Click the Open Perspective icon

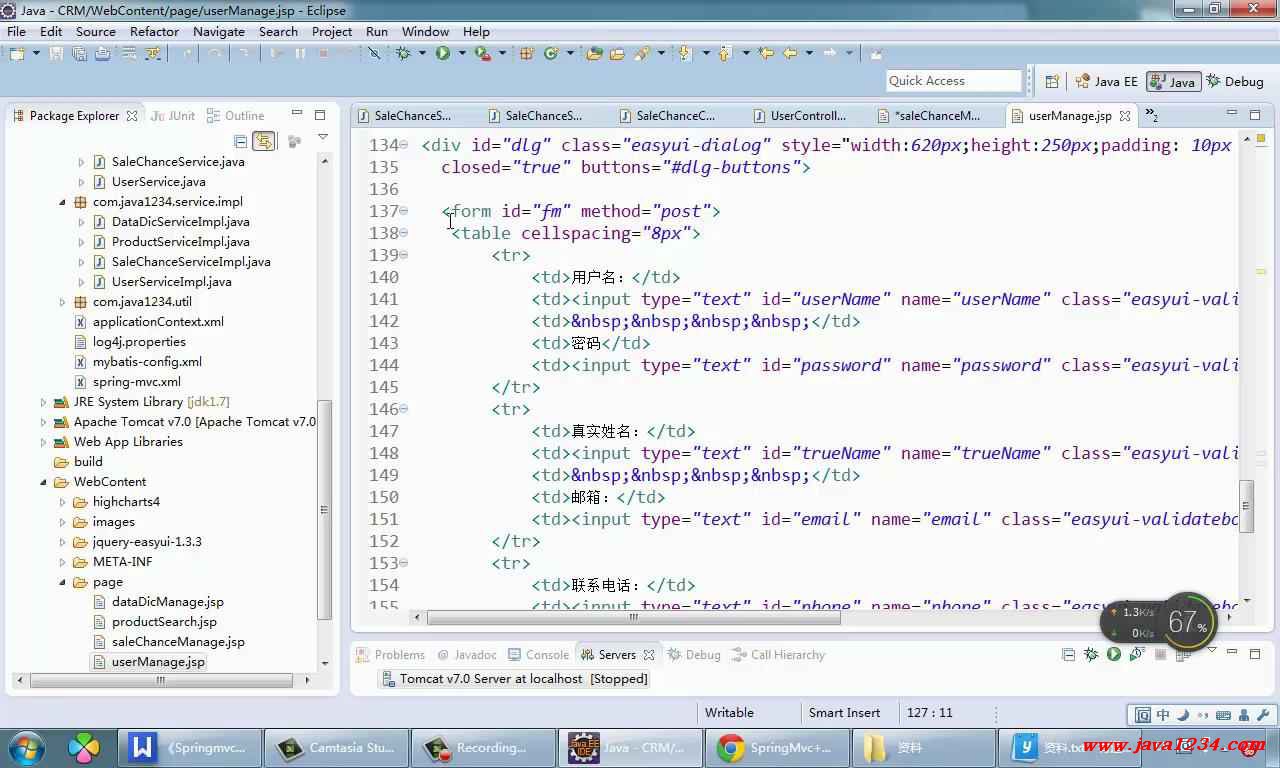pyautogui.click(x=1052, y=82)
